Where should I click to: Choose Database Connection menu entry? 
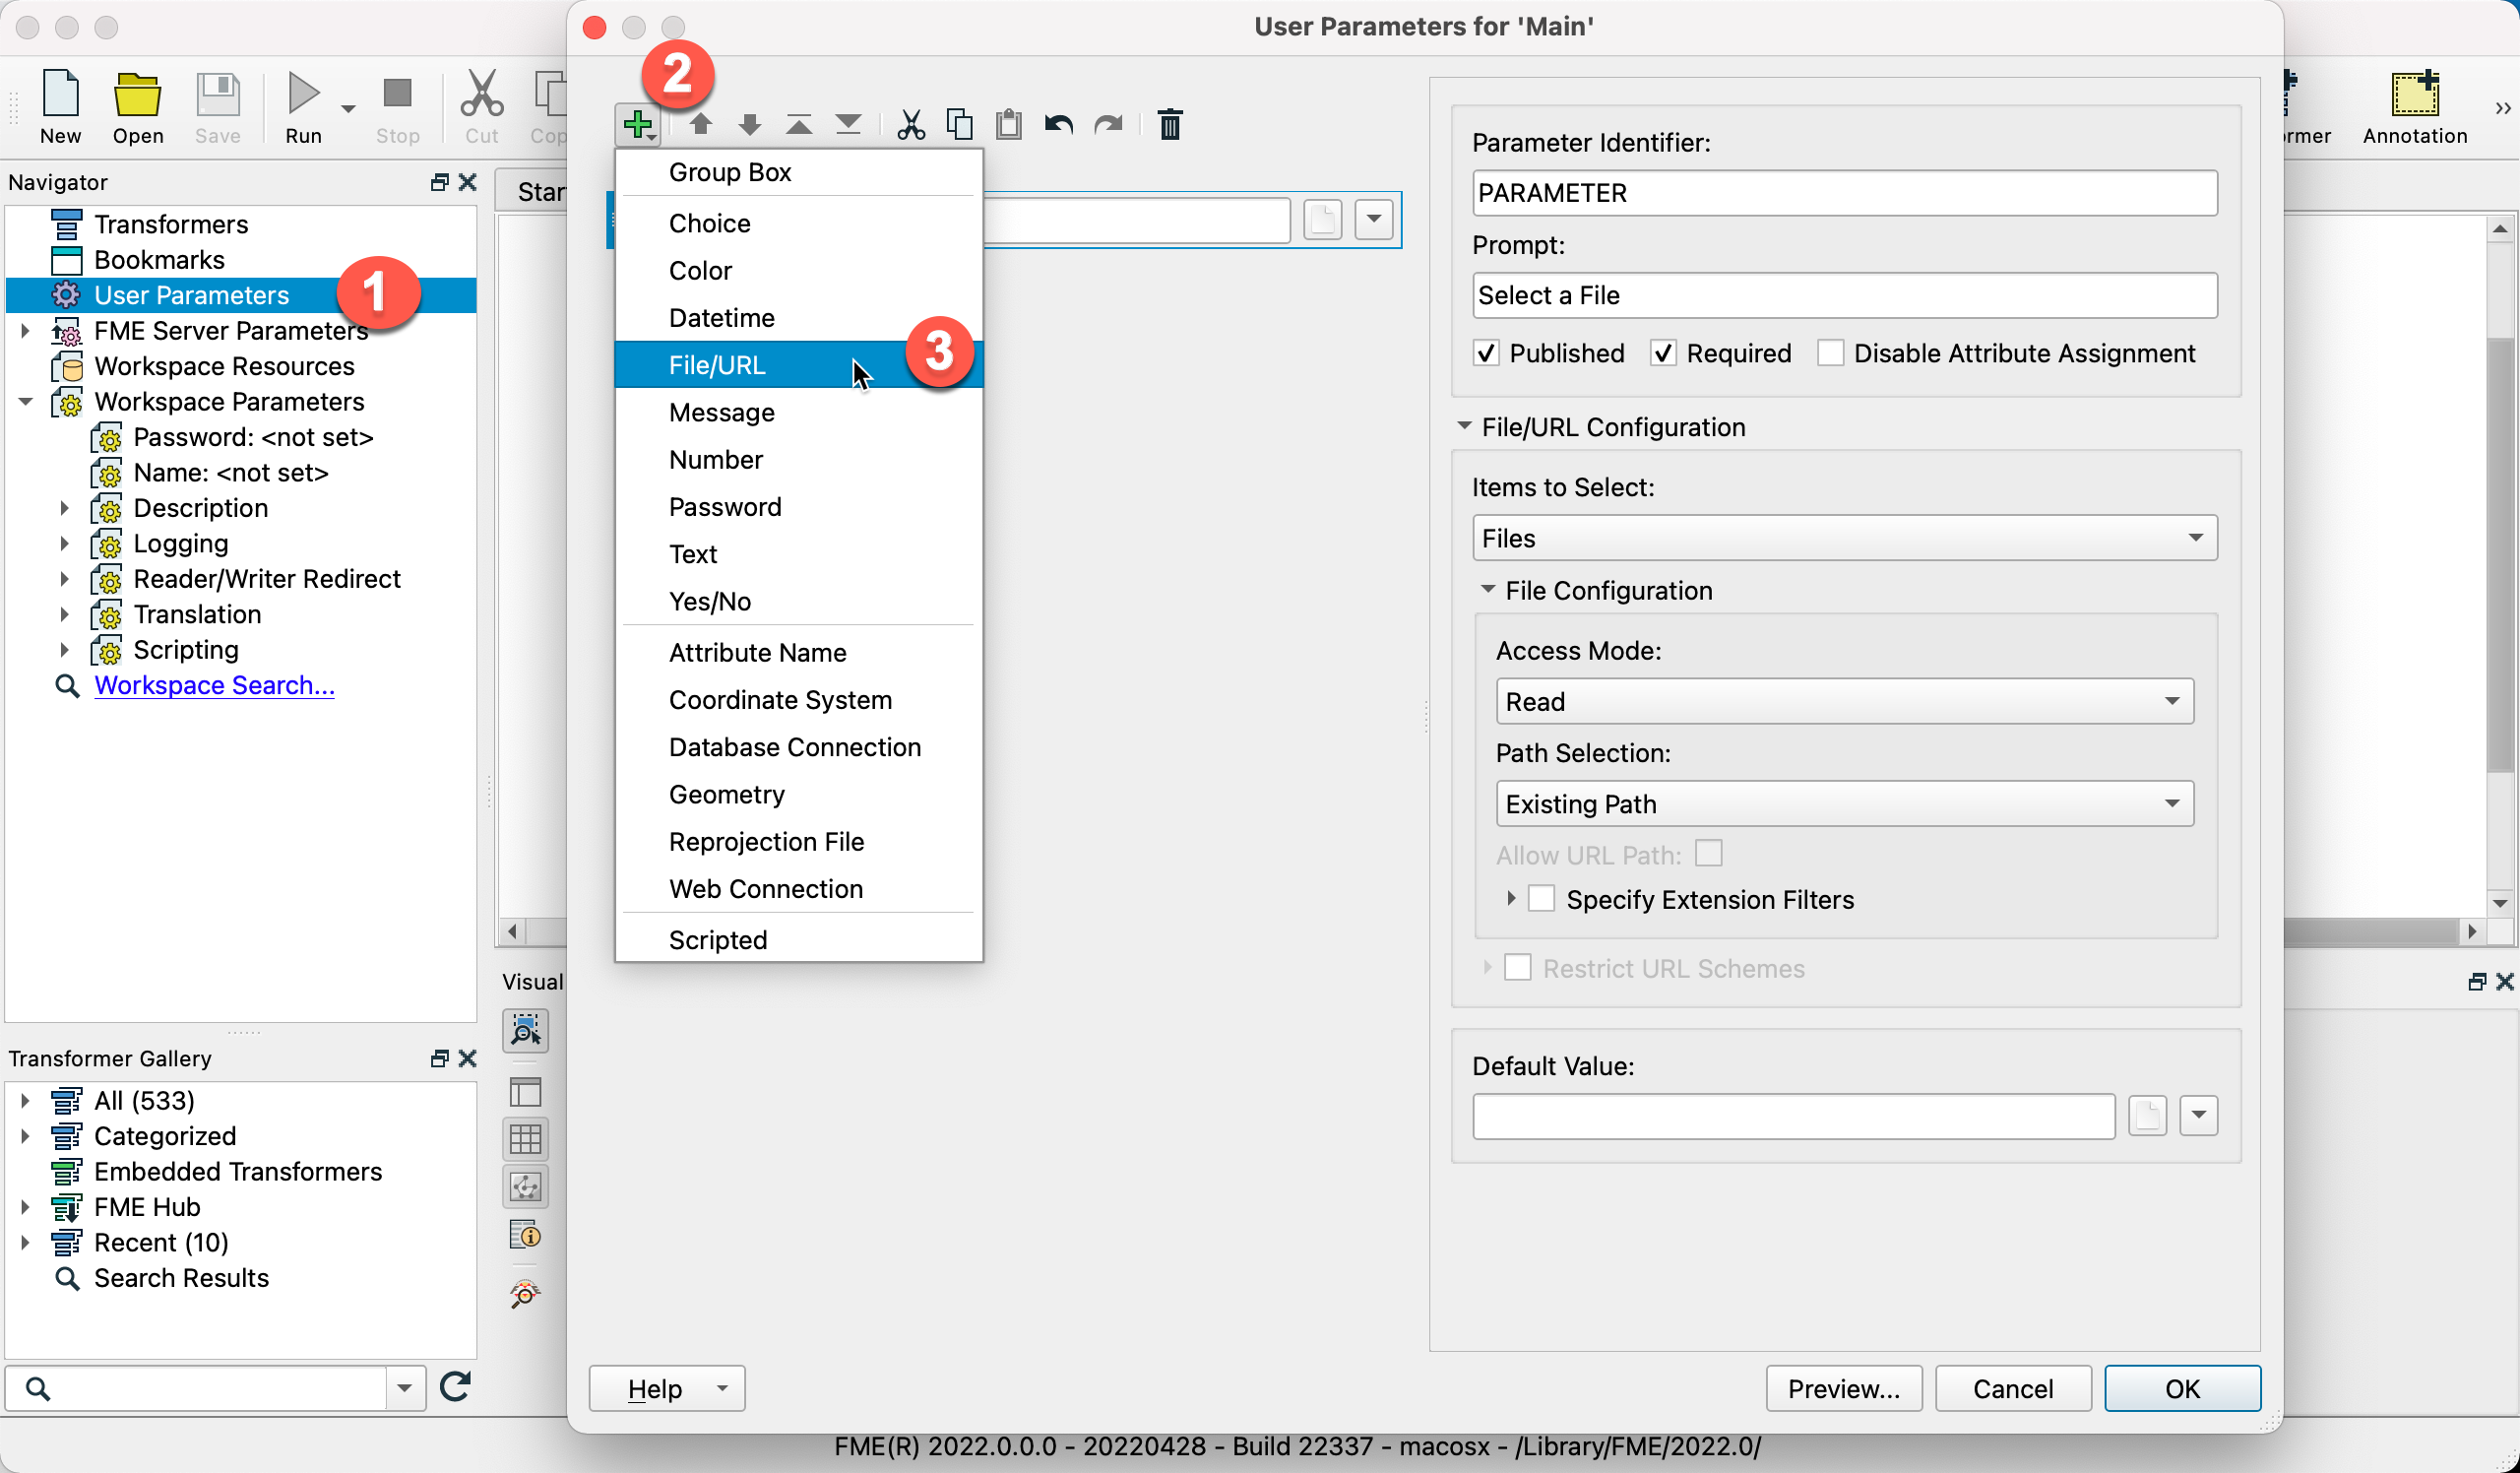pyautogui.click(x=794, y=747)
